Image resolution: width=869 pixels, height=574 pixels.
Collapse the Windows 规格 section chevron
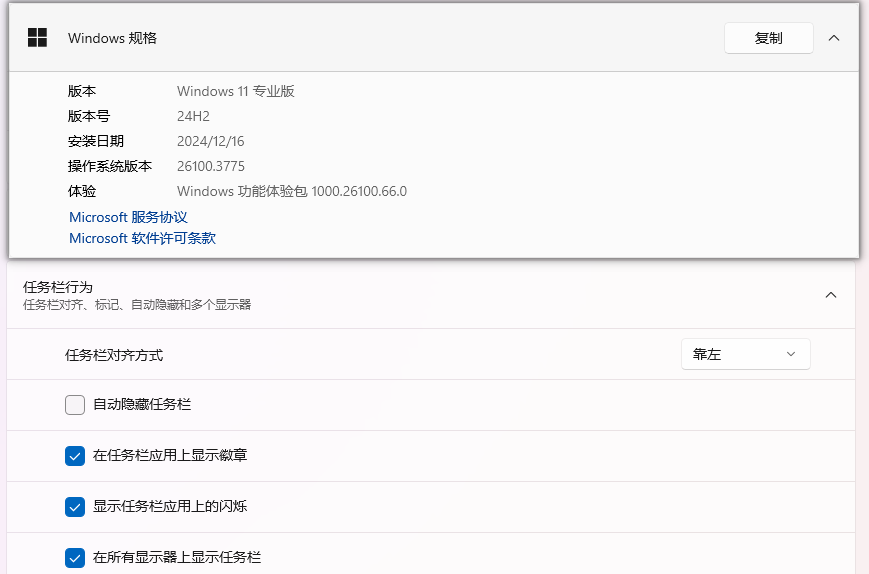pyautogui.click(x=834, y=38)
